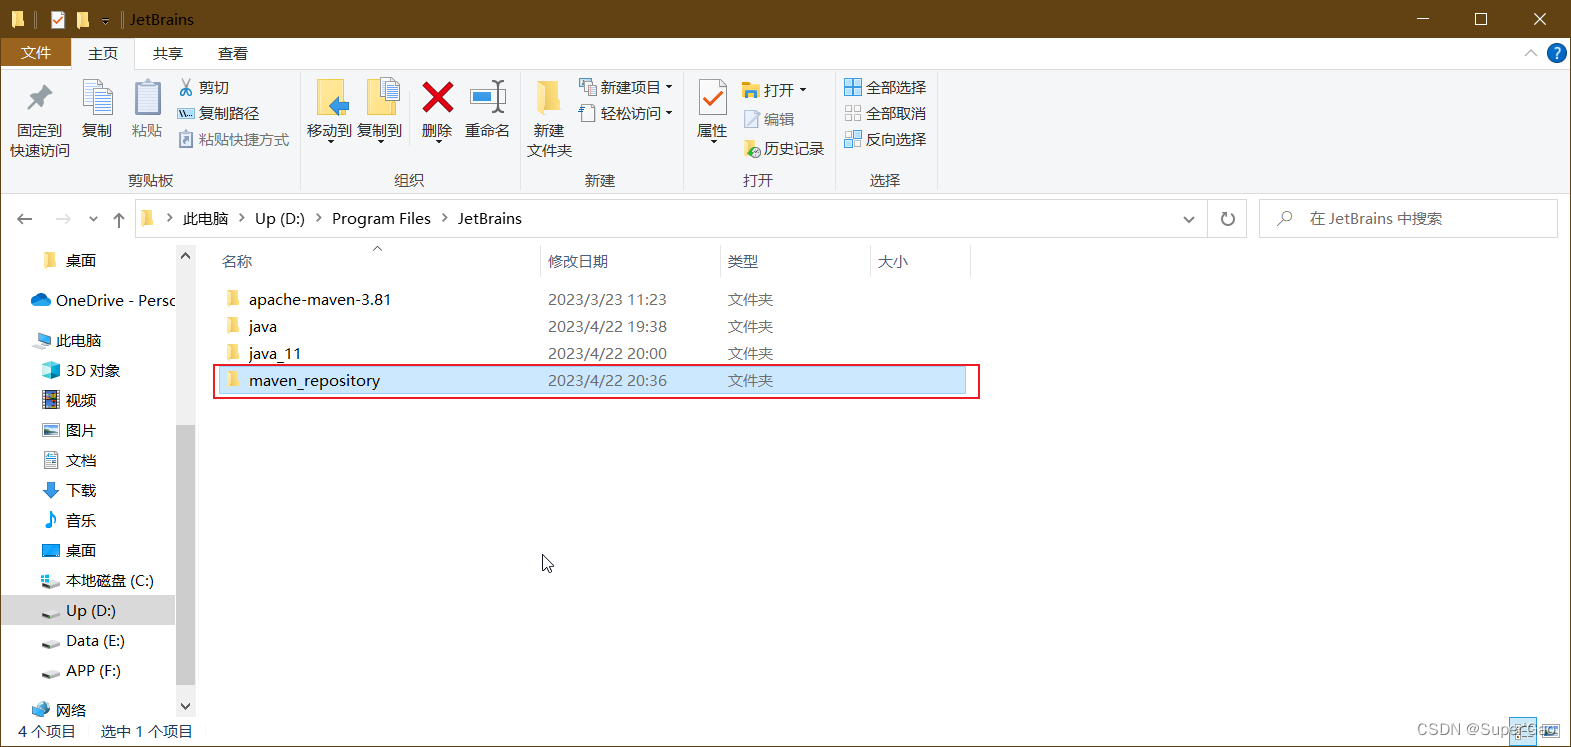
Task: Refresh the JetBrains folder view
Action: tap(1227, 219)
